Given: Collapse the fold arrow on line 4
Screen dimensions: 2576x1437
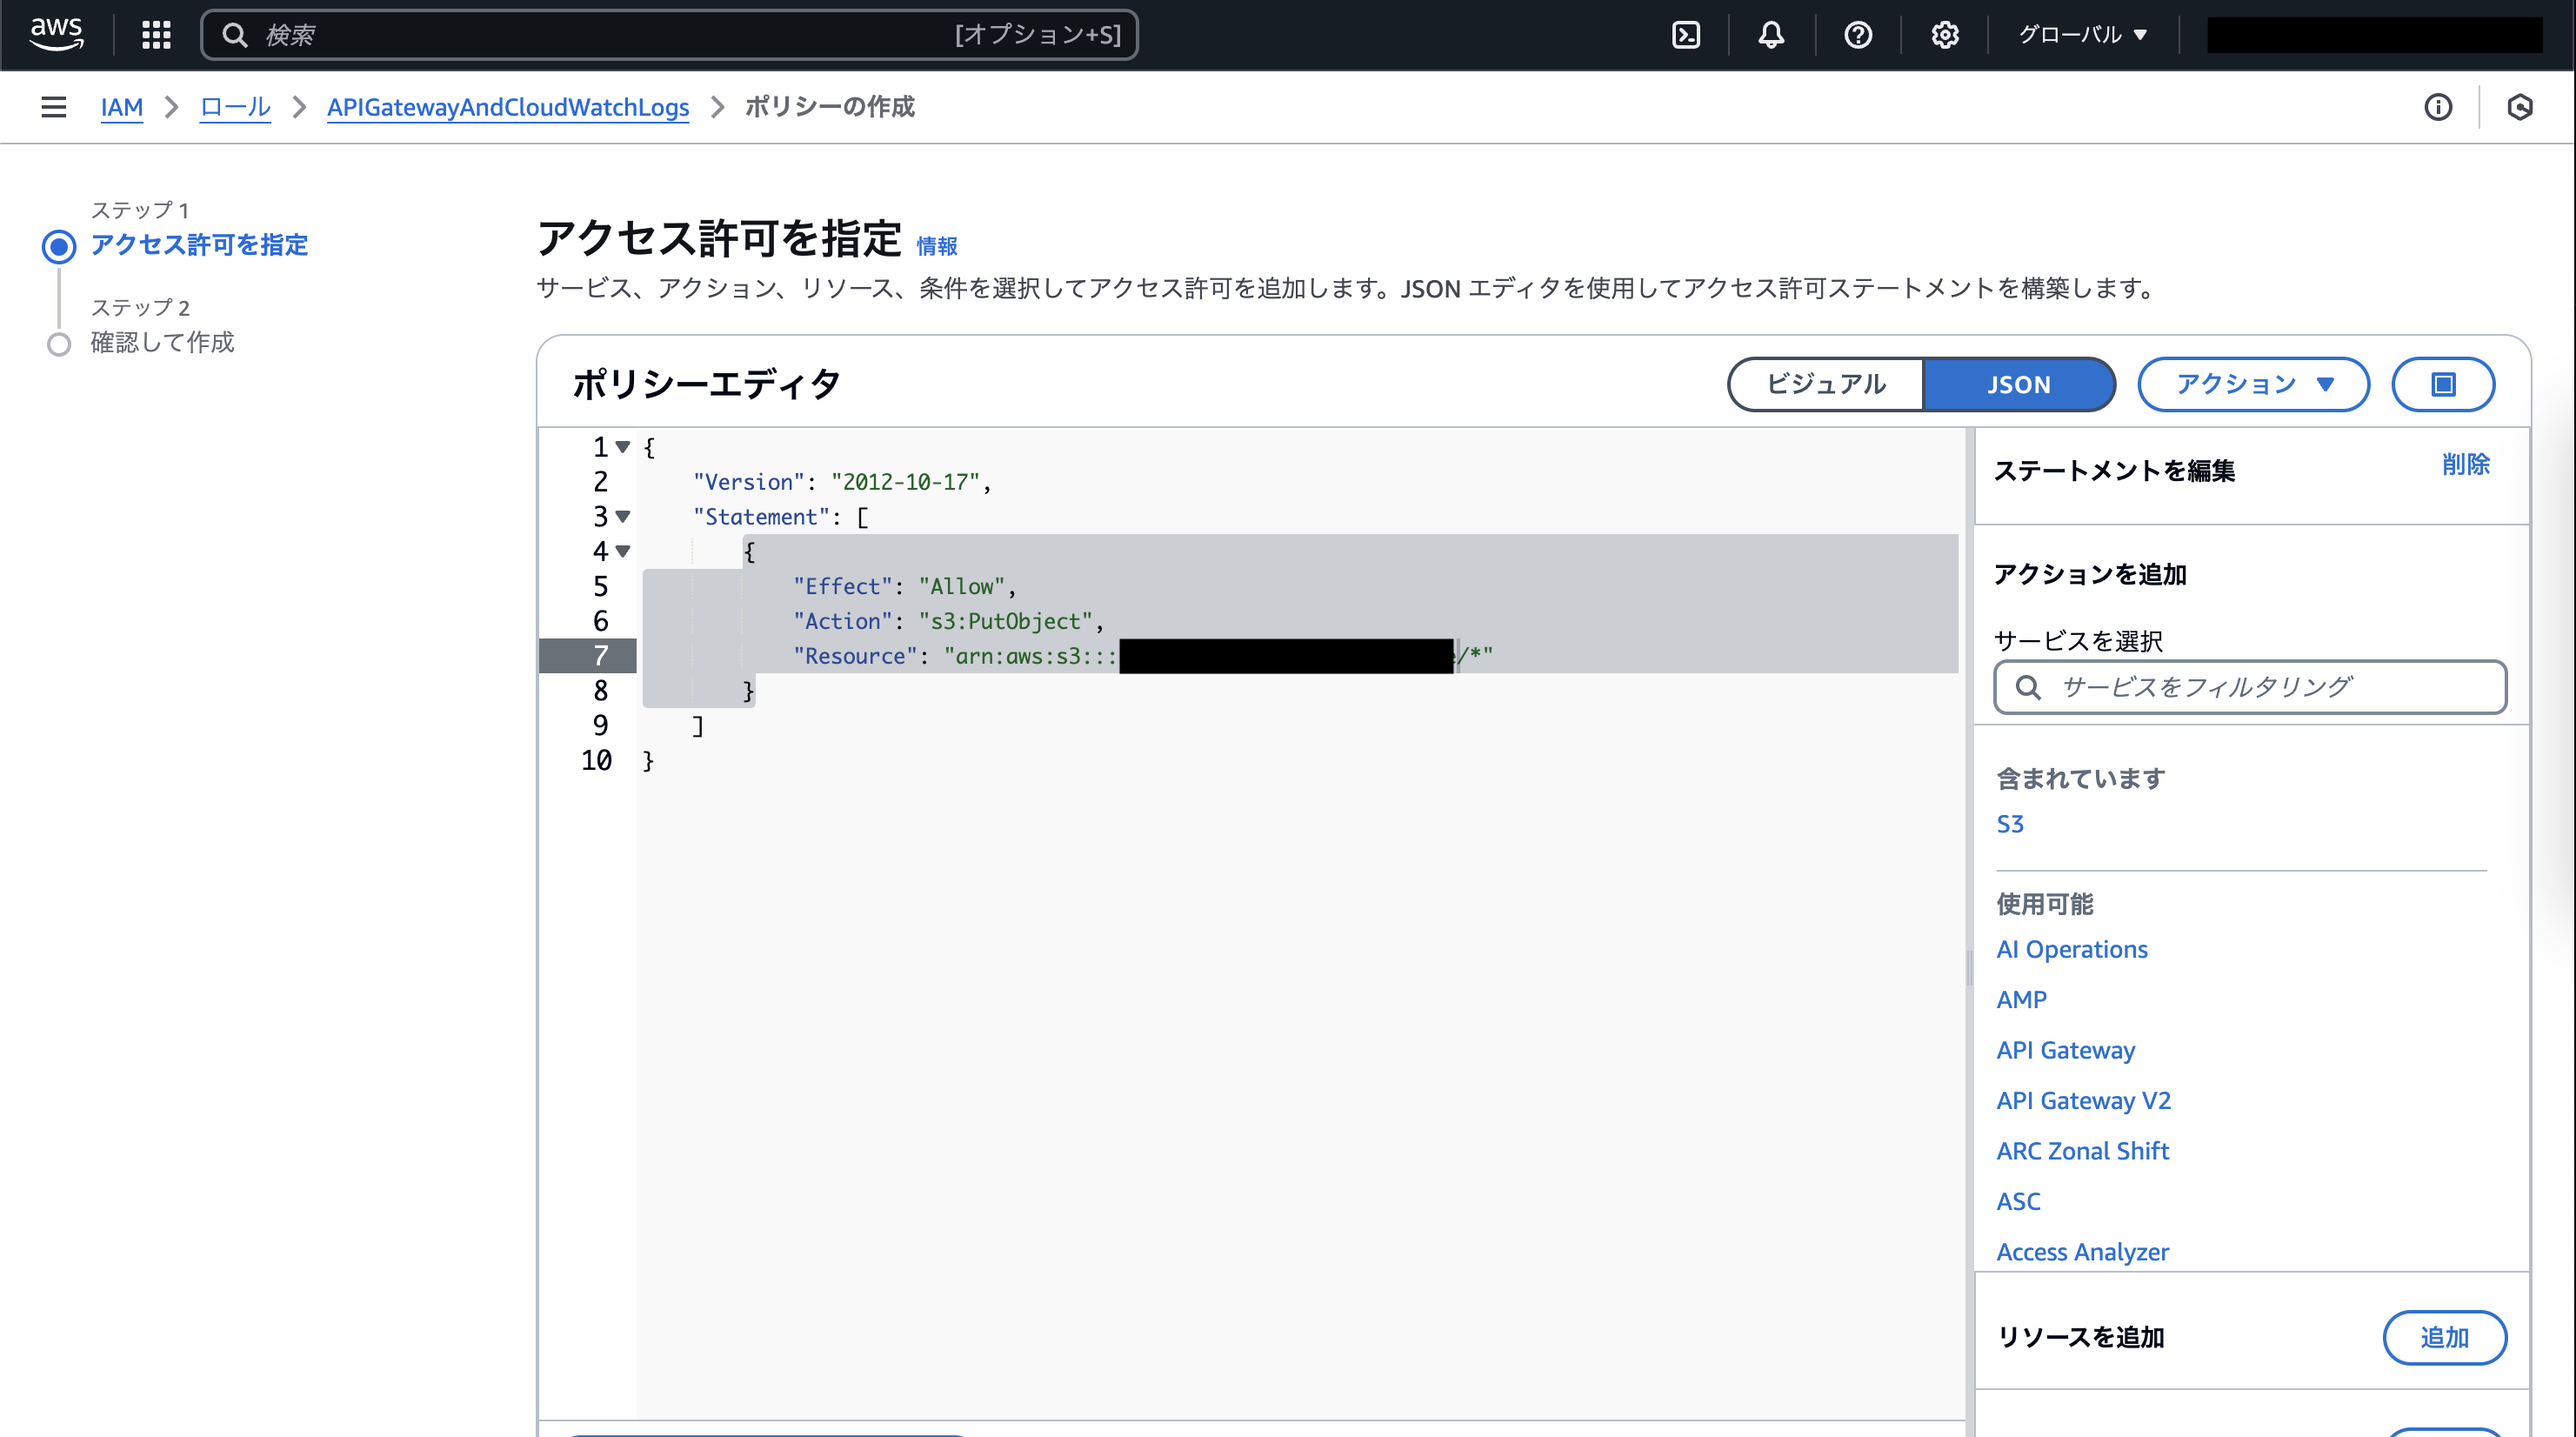Looking at the screenshot, I should point(623,552).
